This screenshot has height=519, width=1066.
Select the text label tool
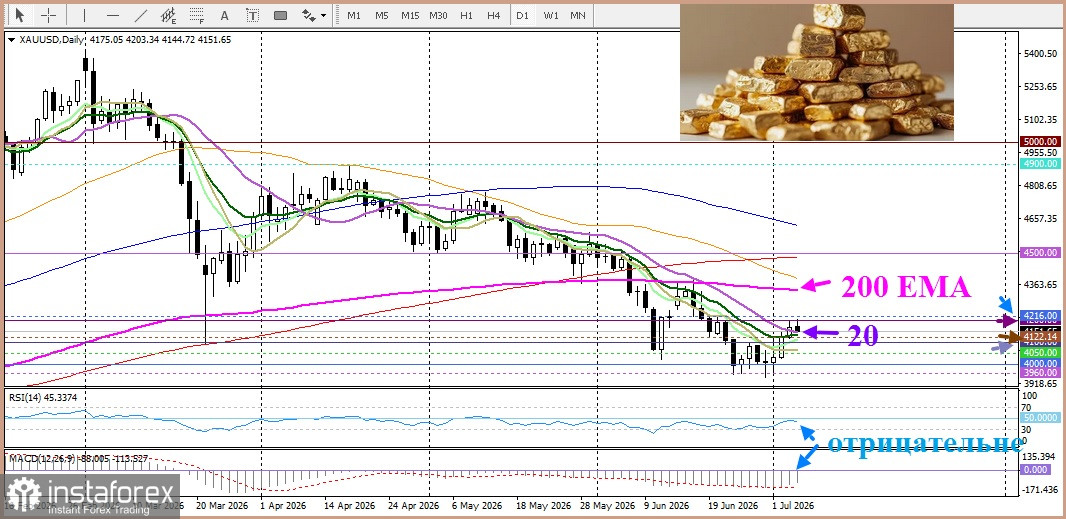click(252, 15)
